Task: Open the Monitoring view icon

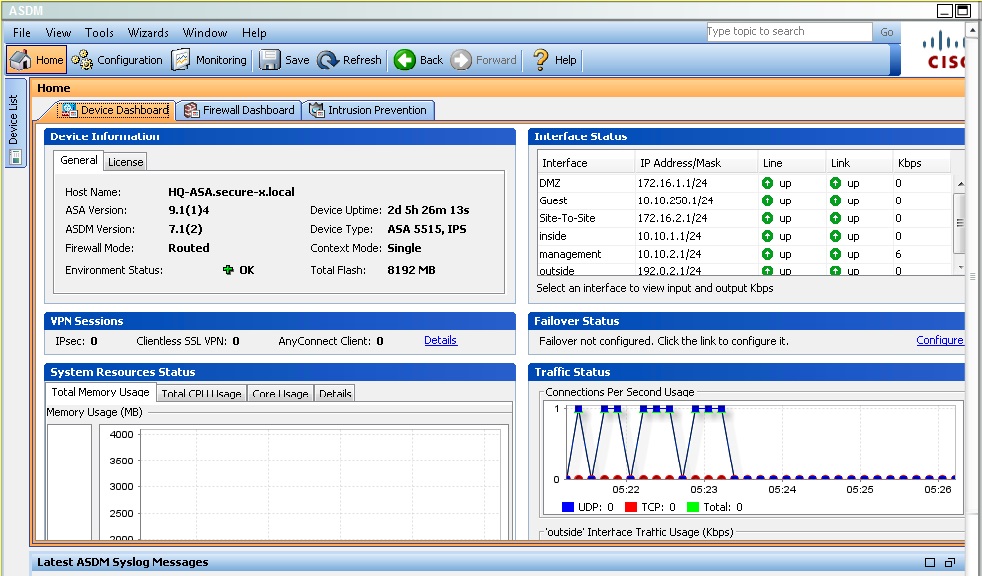Action: click(181, 60)
